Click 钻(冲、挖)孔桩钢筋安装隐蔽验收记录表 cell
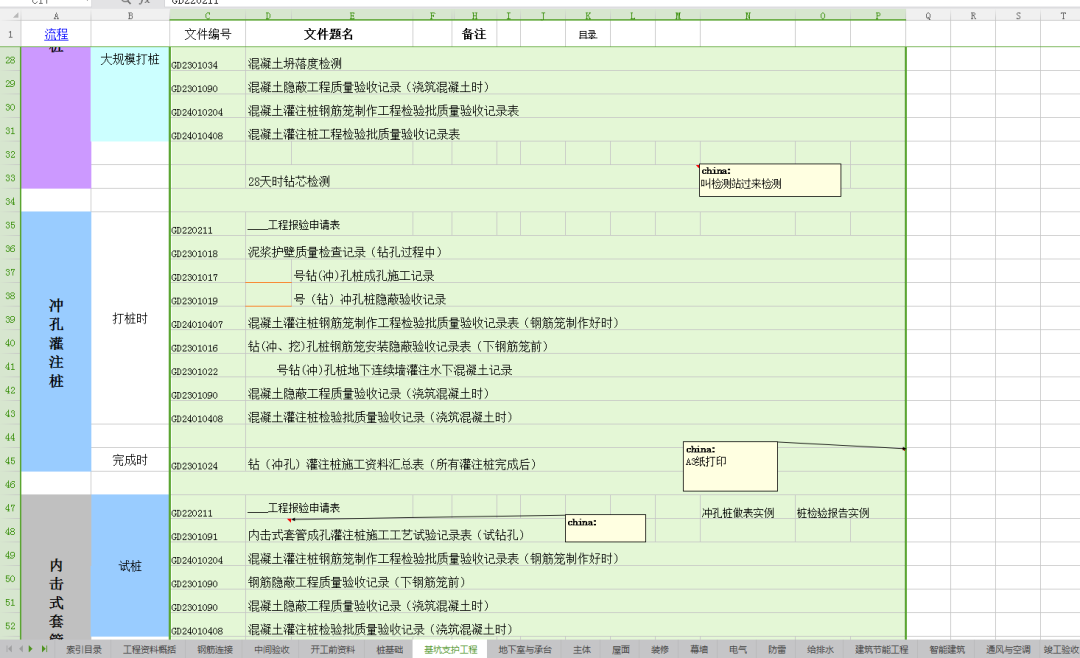Screen dimensions: 1080x658 click(x=399, y=347)
